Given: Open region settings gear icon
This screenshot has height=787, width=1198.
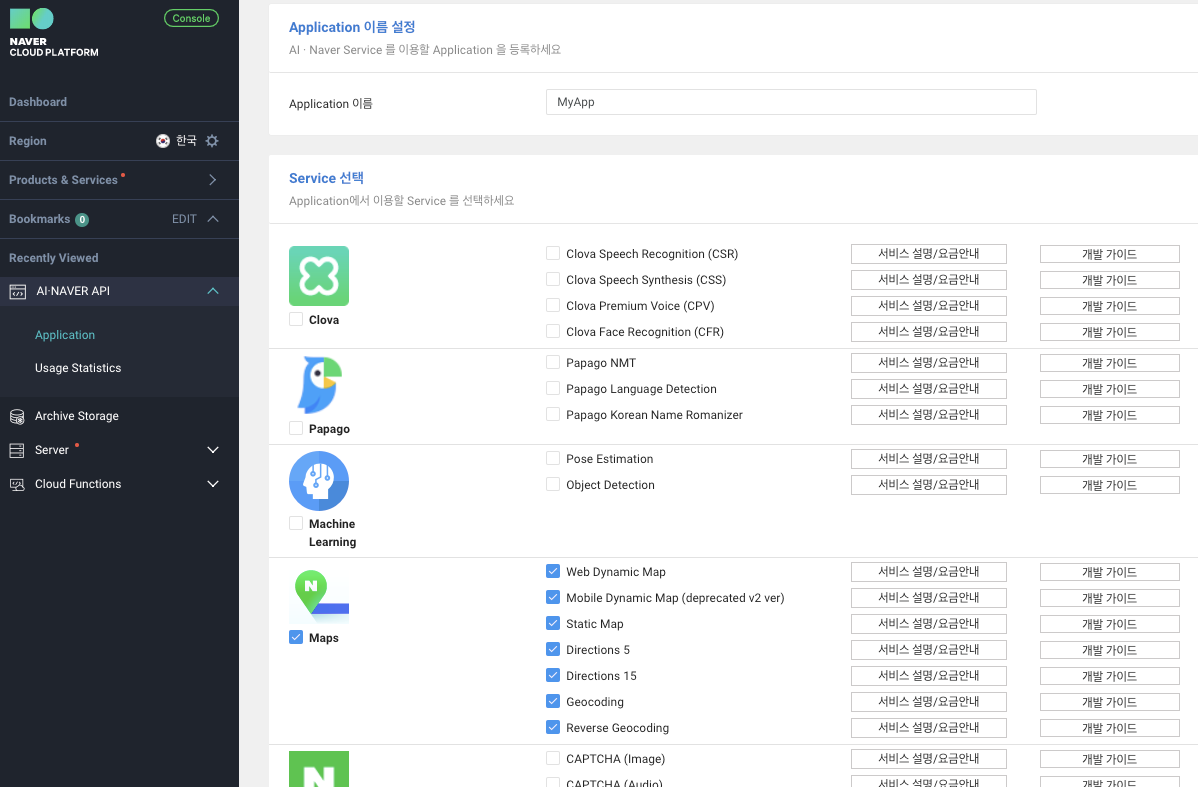Looking at the screenshot, I should pos(212,141).
